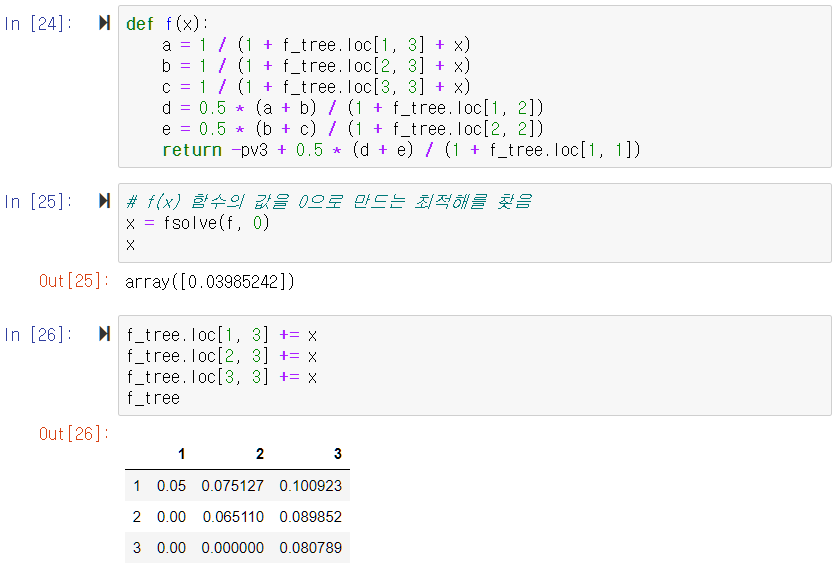Click into code cell containing fsolve(f, 0)
The height and width of the screenshot is (567, 839).
pos(475,223)
